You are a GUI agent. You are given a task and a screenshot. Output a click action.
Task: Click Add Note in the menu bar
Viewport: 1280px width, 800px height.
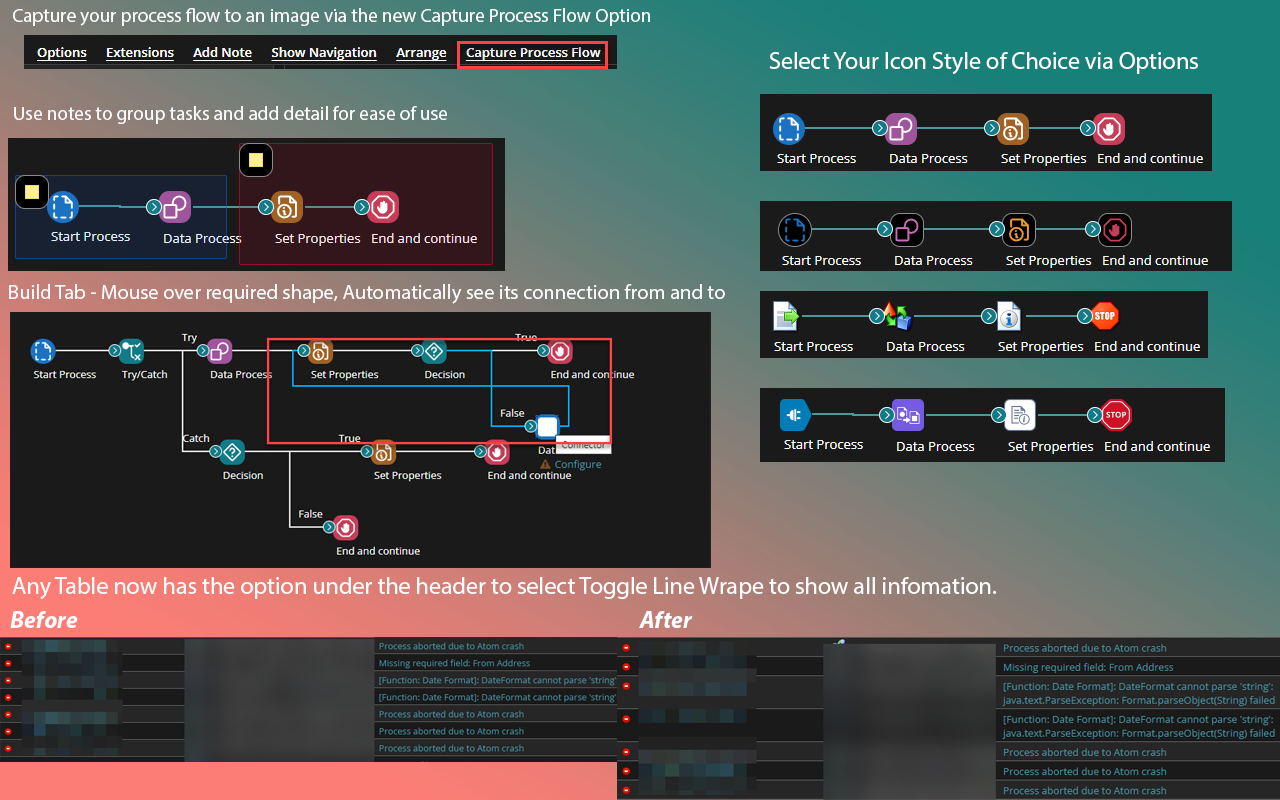(x=222, y=53)
